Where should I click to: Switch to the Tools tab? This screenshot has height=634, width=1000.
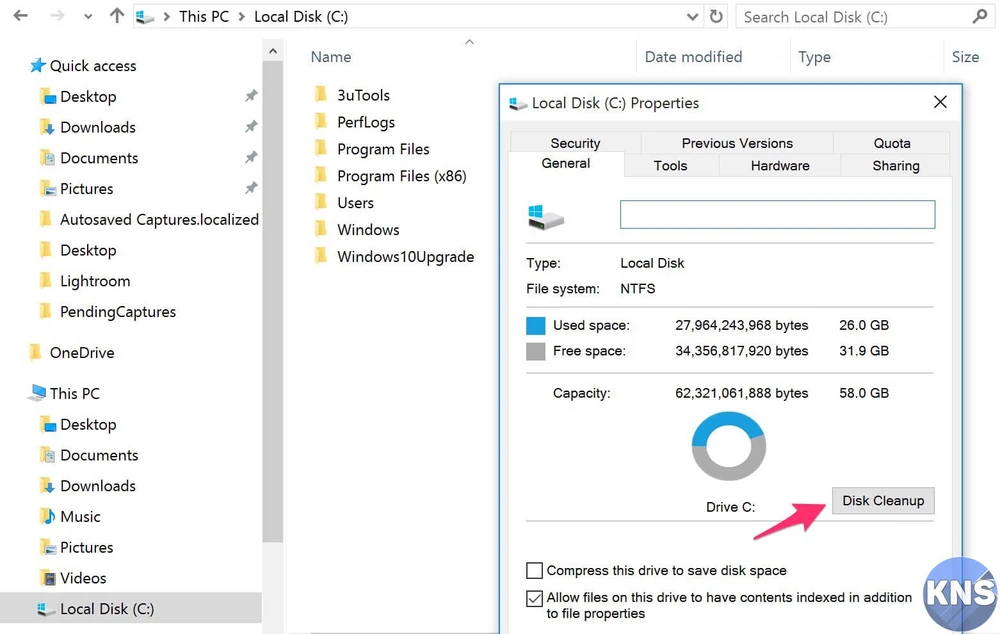coord(670,166)
